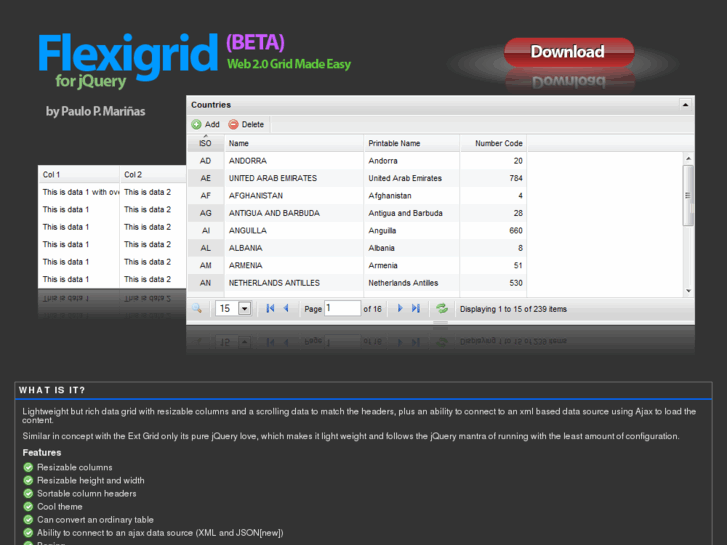Click the 'Sortable column headers' check icon

pos(28,493)
